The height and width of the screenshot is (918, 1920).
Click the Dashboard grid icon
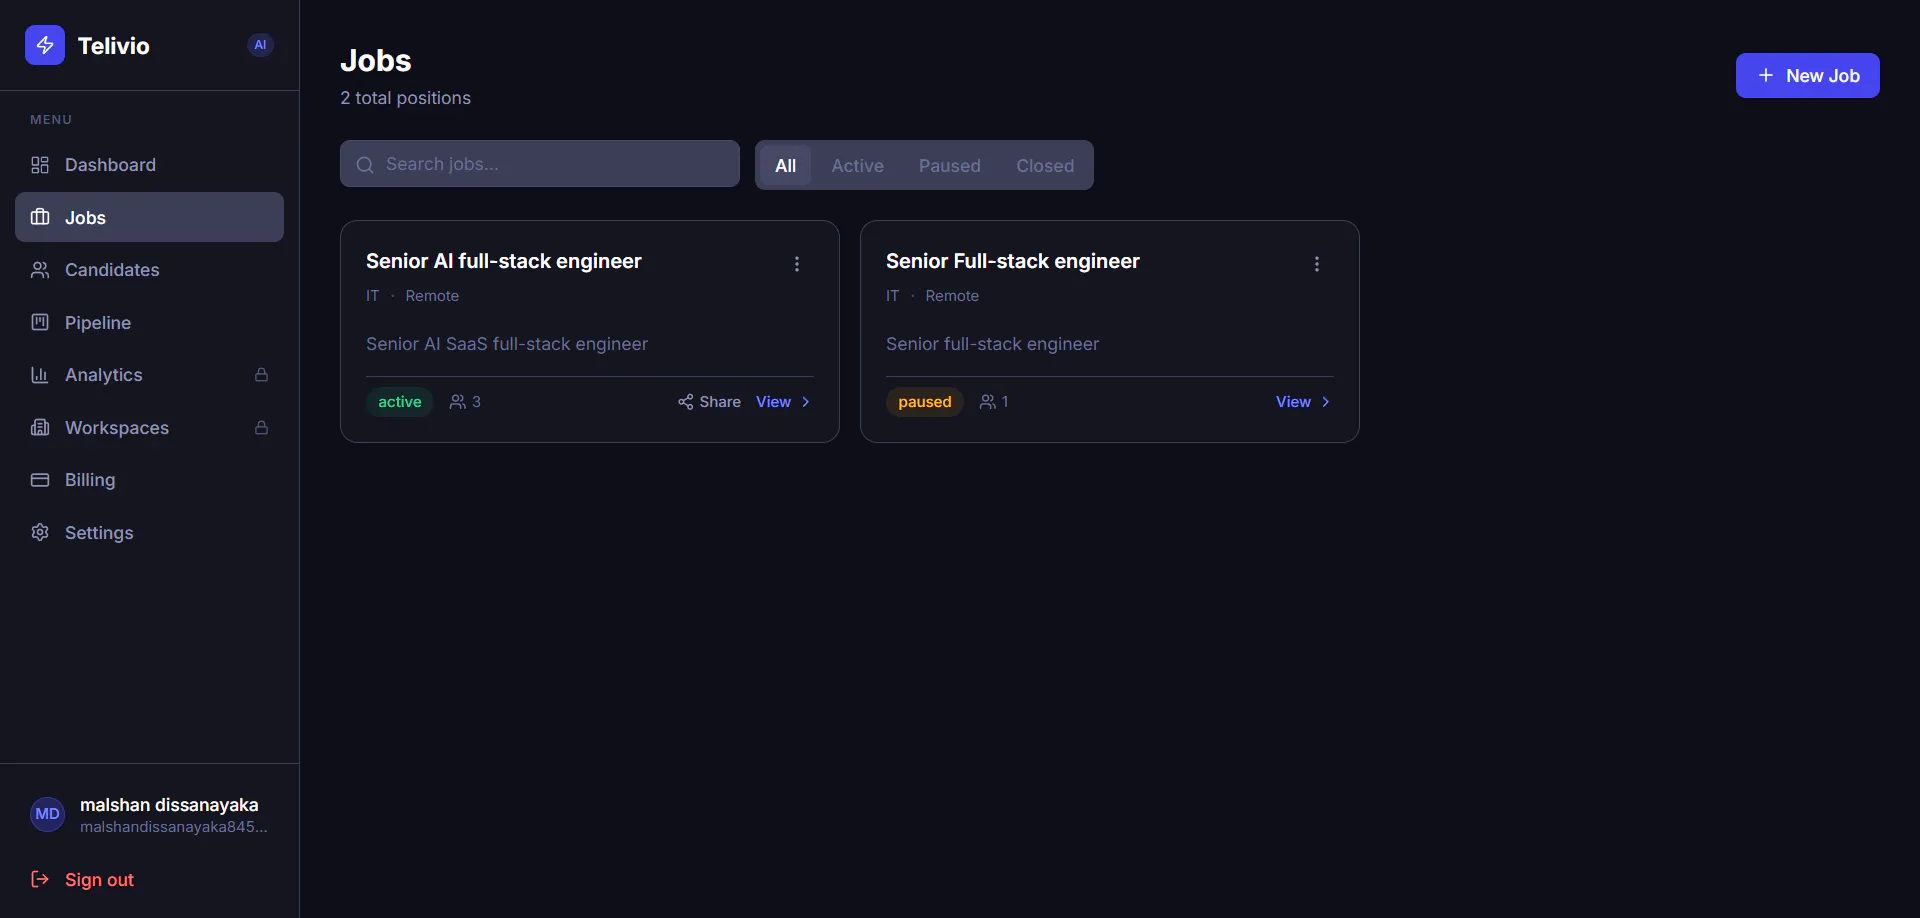click(x=40, y=165)
